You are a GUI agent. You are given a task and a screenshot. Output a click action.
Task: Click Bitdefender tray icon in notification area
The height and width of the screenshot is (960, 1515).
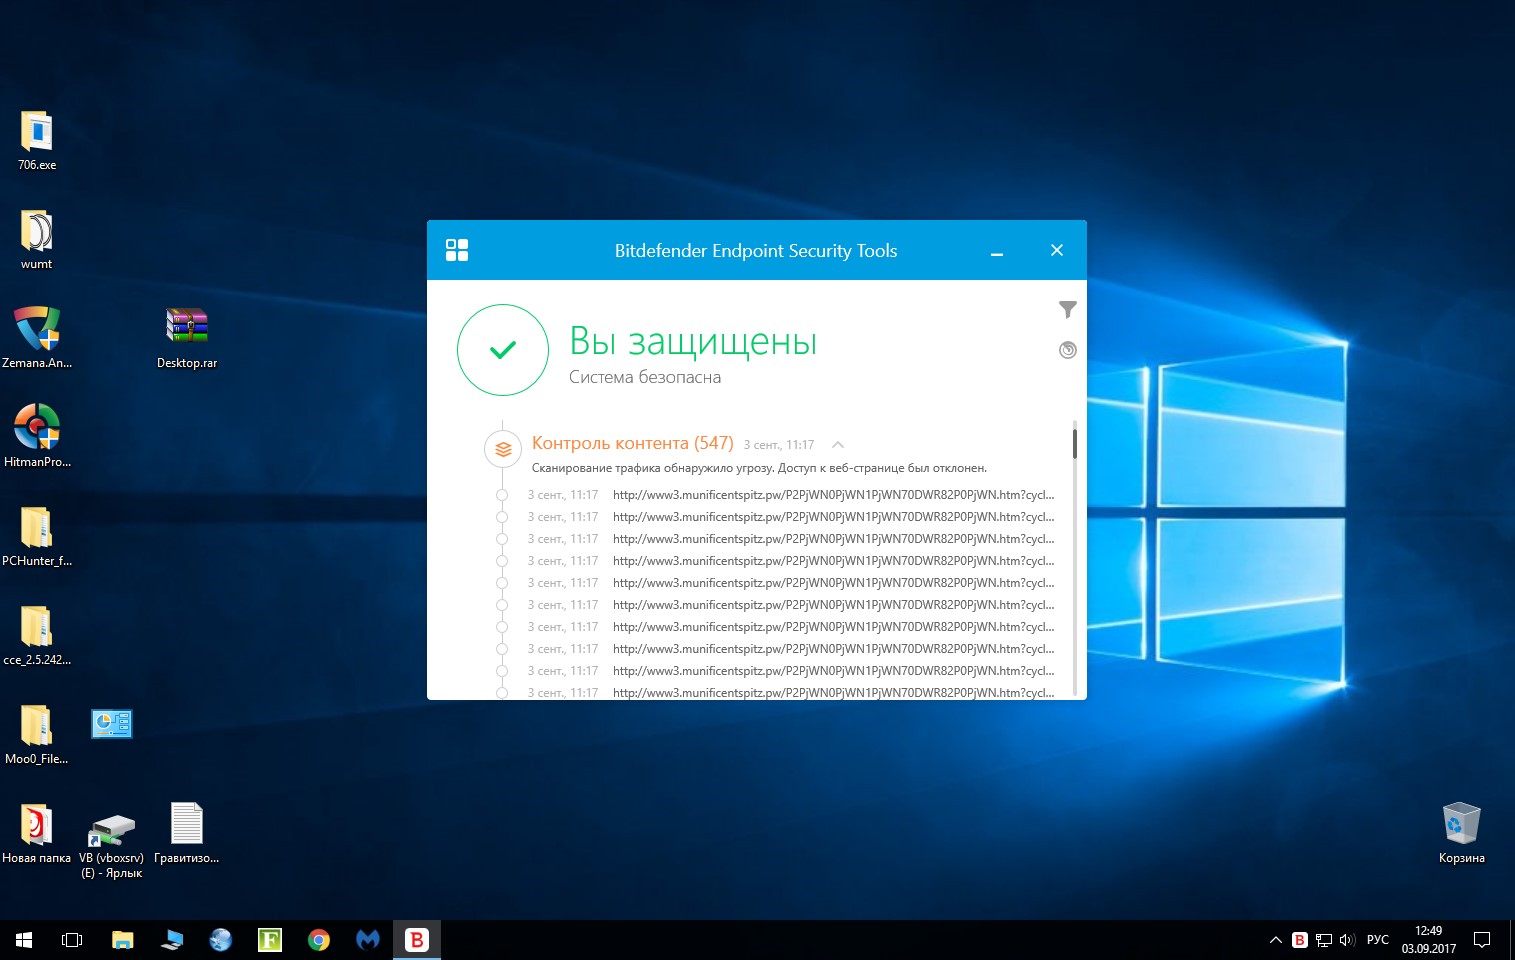coord(1299,940)
